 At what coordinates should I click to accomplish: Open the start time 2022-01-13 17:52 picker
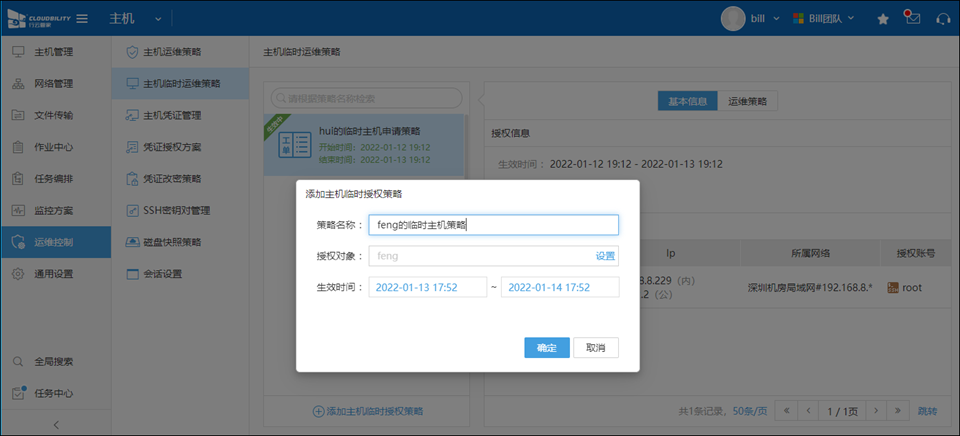tap(427, 287)
